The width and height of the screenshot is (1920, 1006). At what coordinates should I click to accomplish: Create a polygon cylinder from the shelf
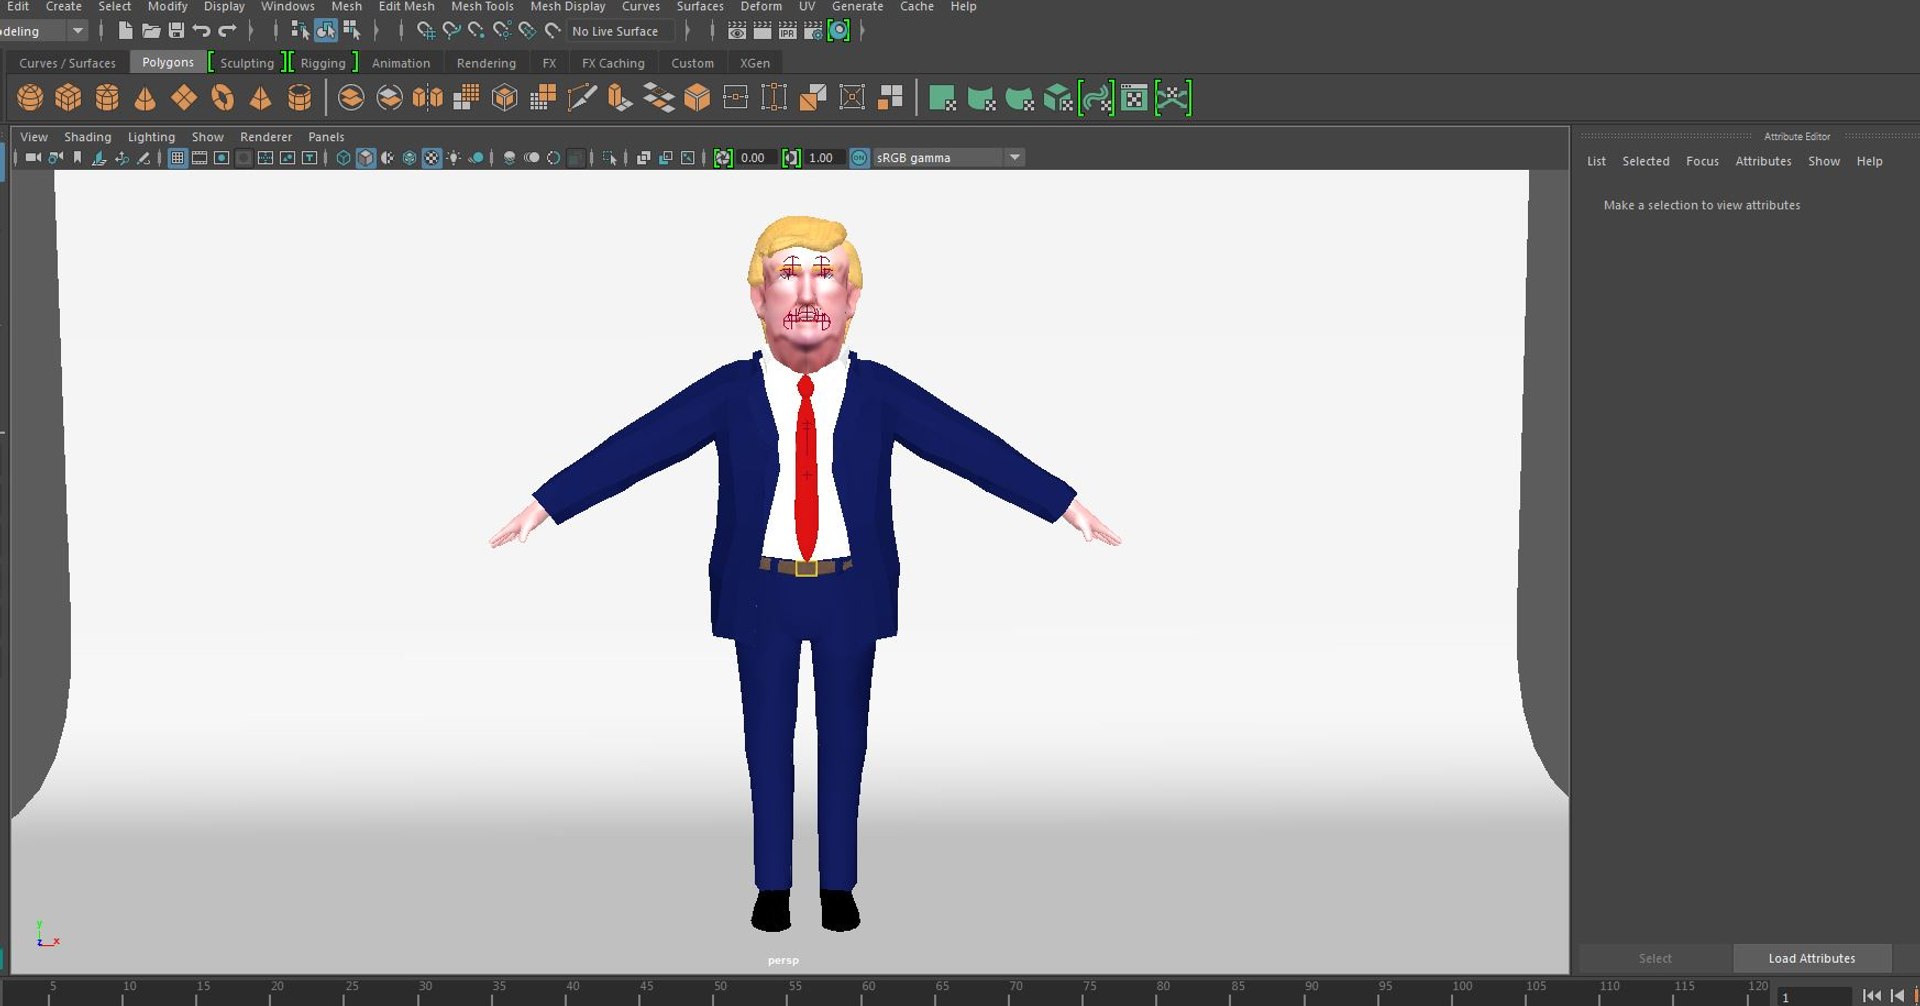click(107, 98)
